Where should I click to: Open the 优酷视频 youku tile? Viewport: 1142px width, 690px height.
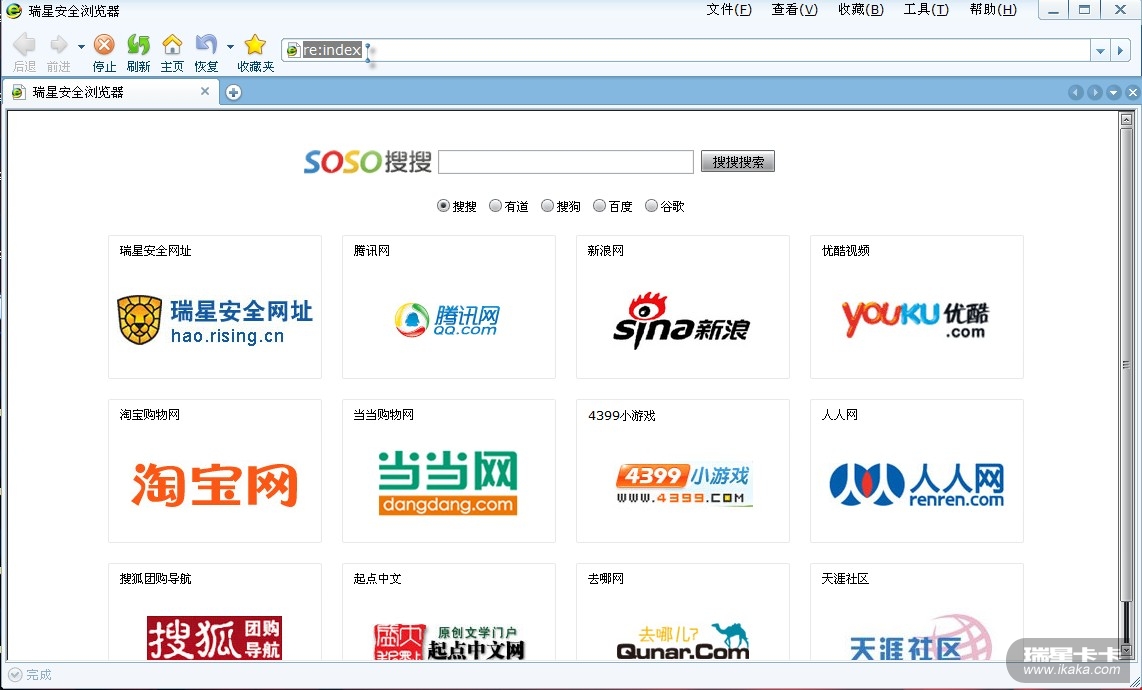[916, 307]
